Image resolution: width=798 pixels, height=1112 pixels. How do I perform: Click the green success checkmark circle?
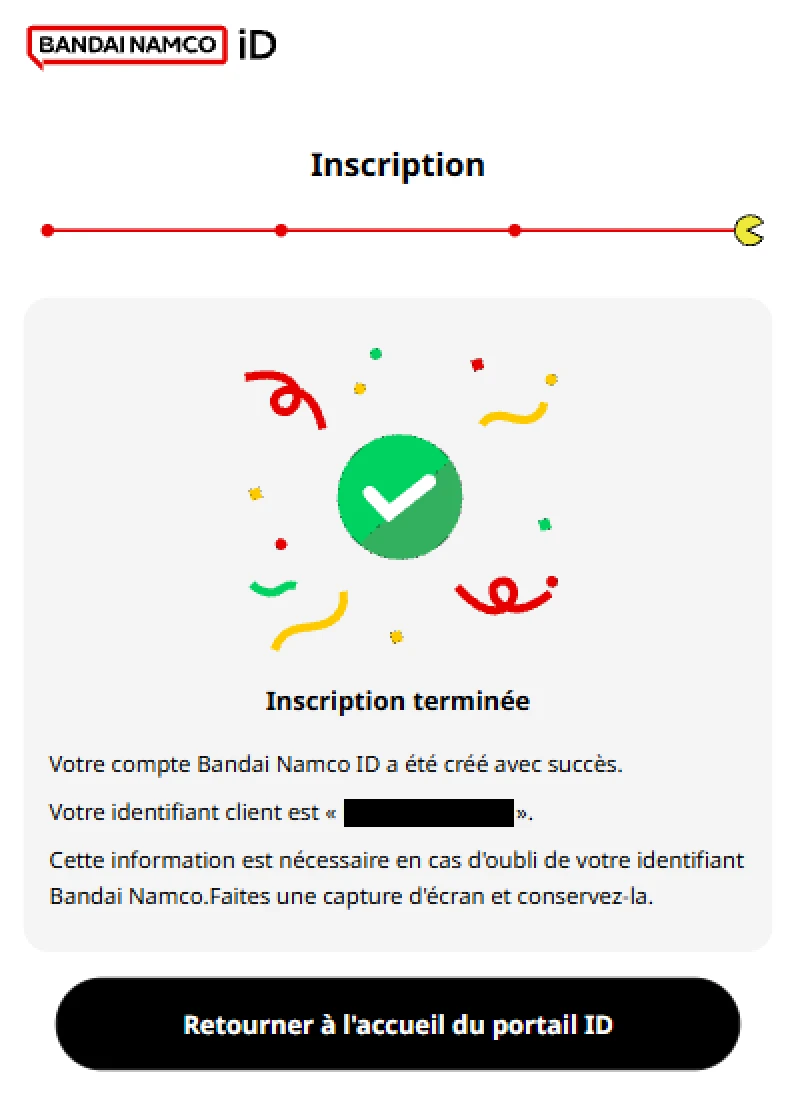(x=399, y=497)
